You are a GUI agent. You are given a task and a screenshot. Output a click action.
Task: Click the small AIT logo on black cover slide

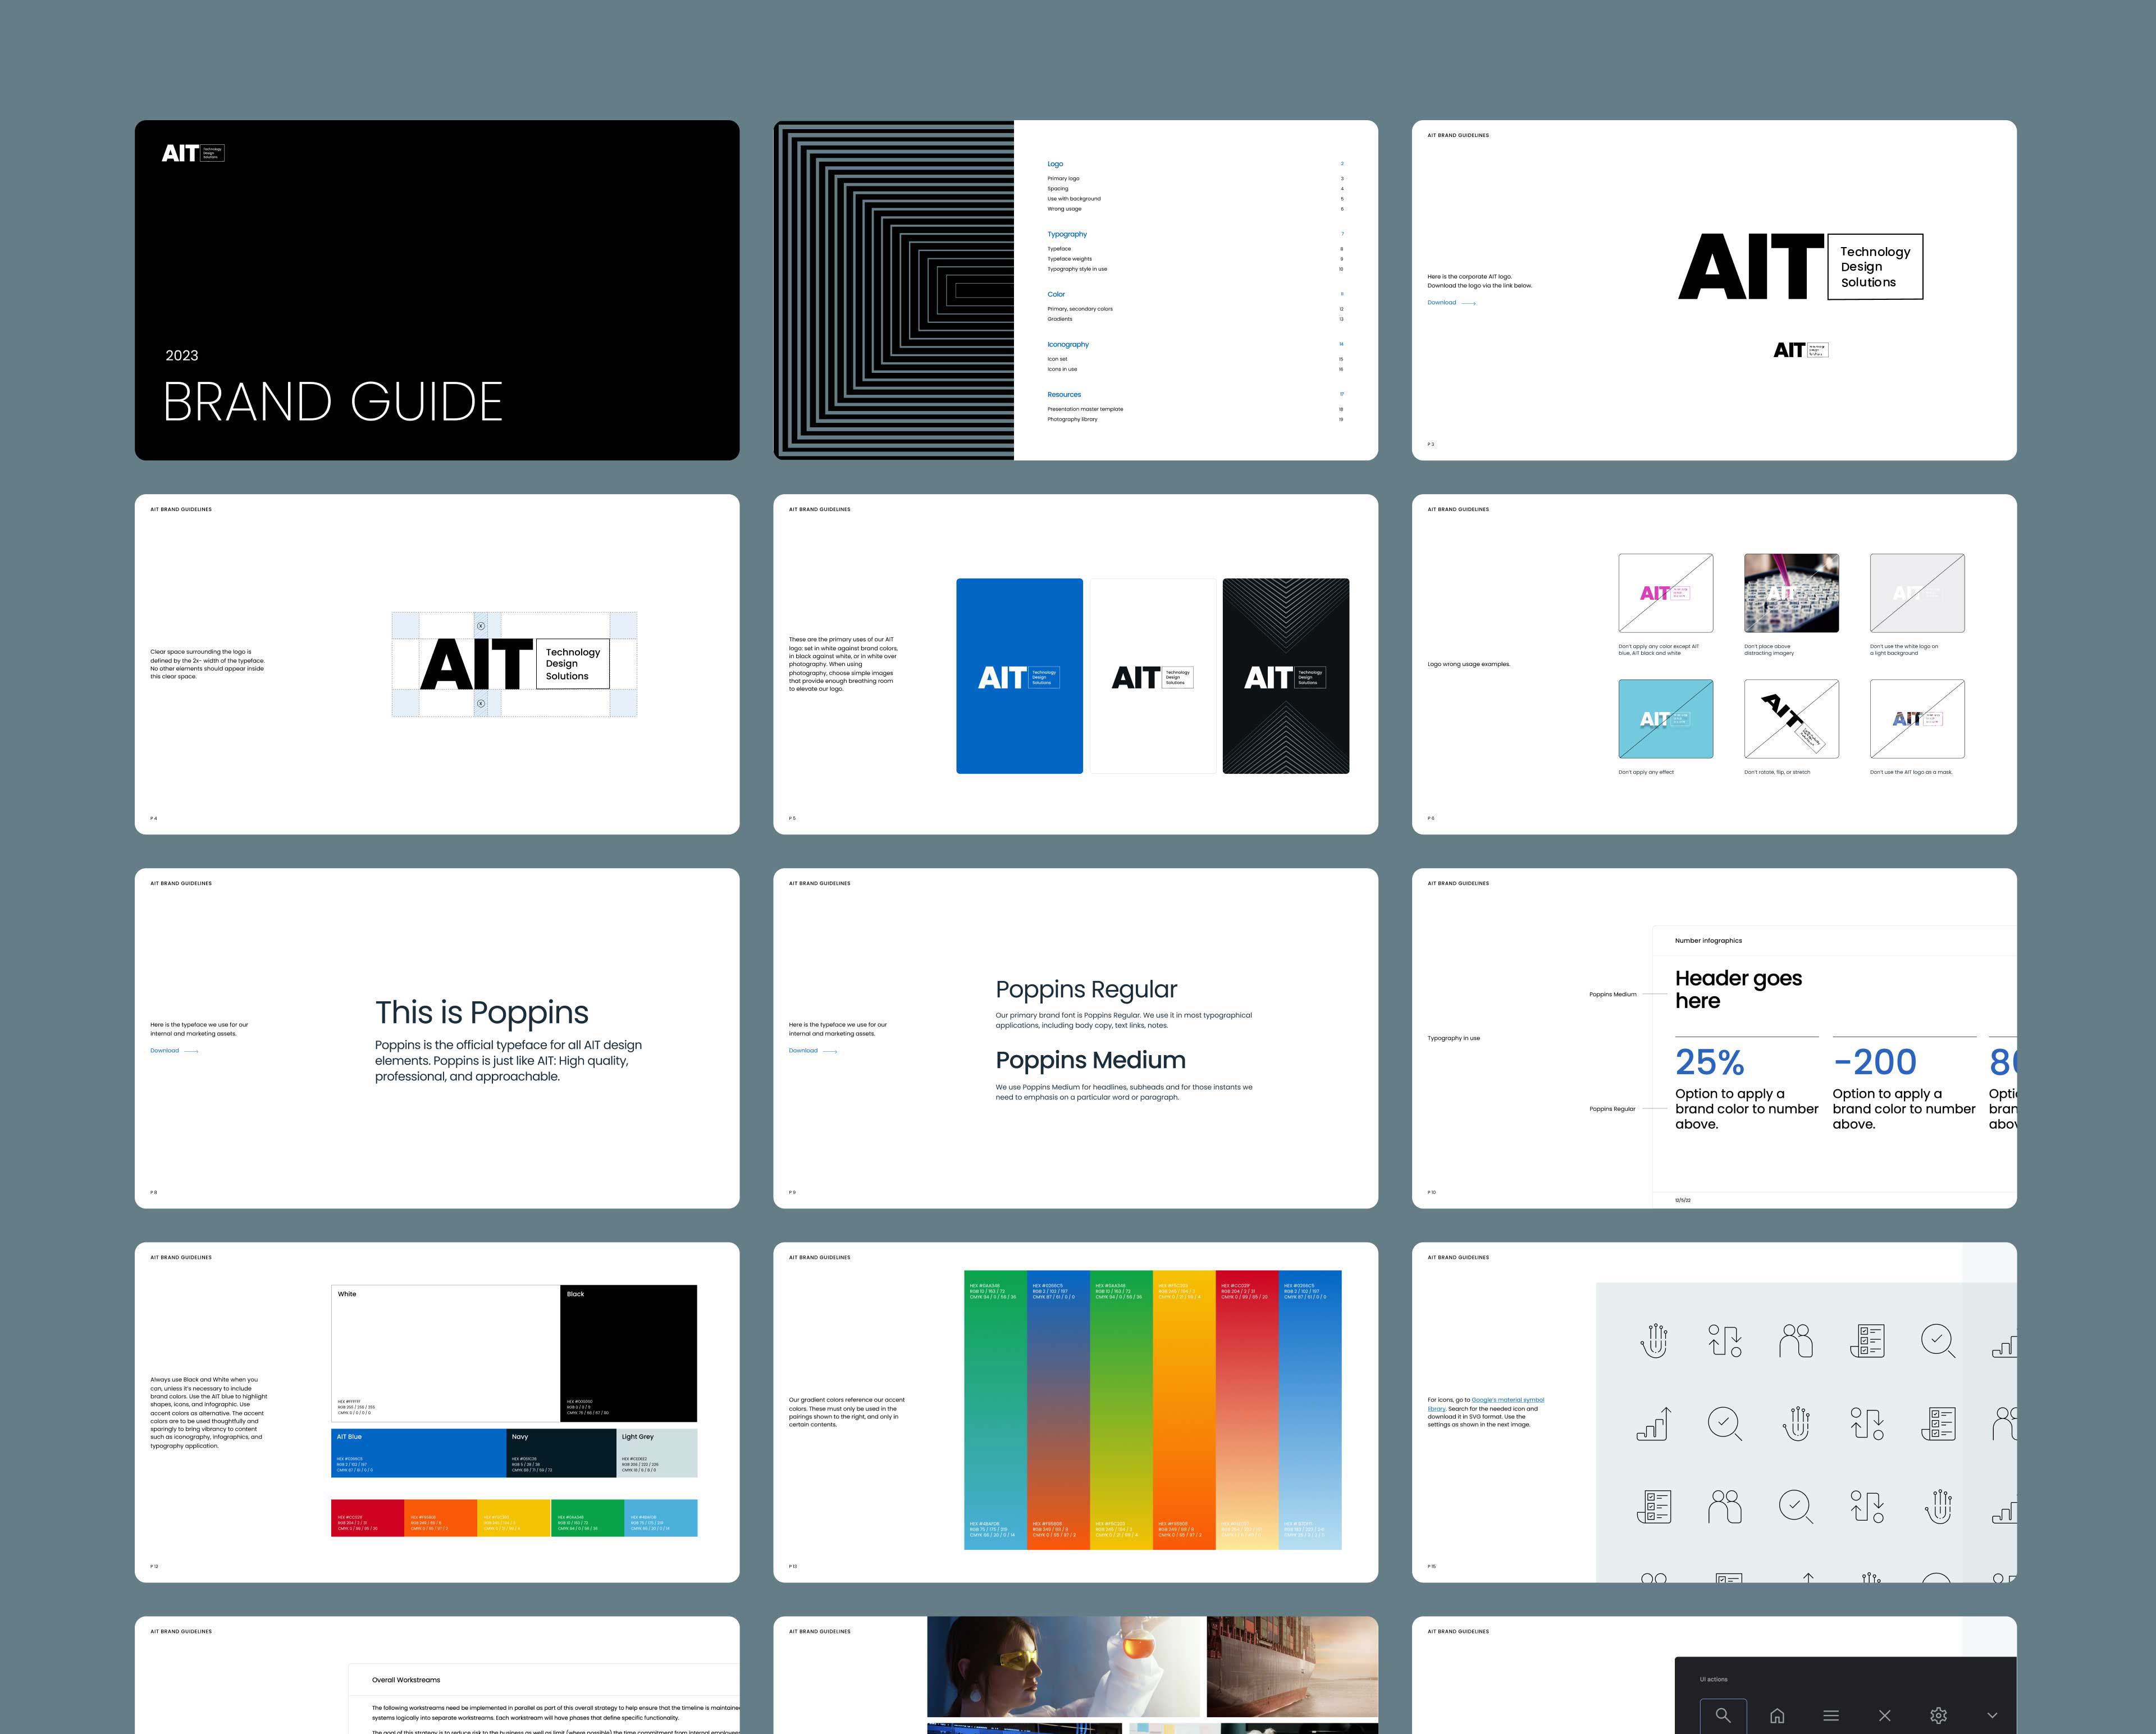tap(193, 153)
